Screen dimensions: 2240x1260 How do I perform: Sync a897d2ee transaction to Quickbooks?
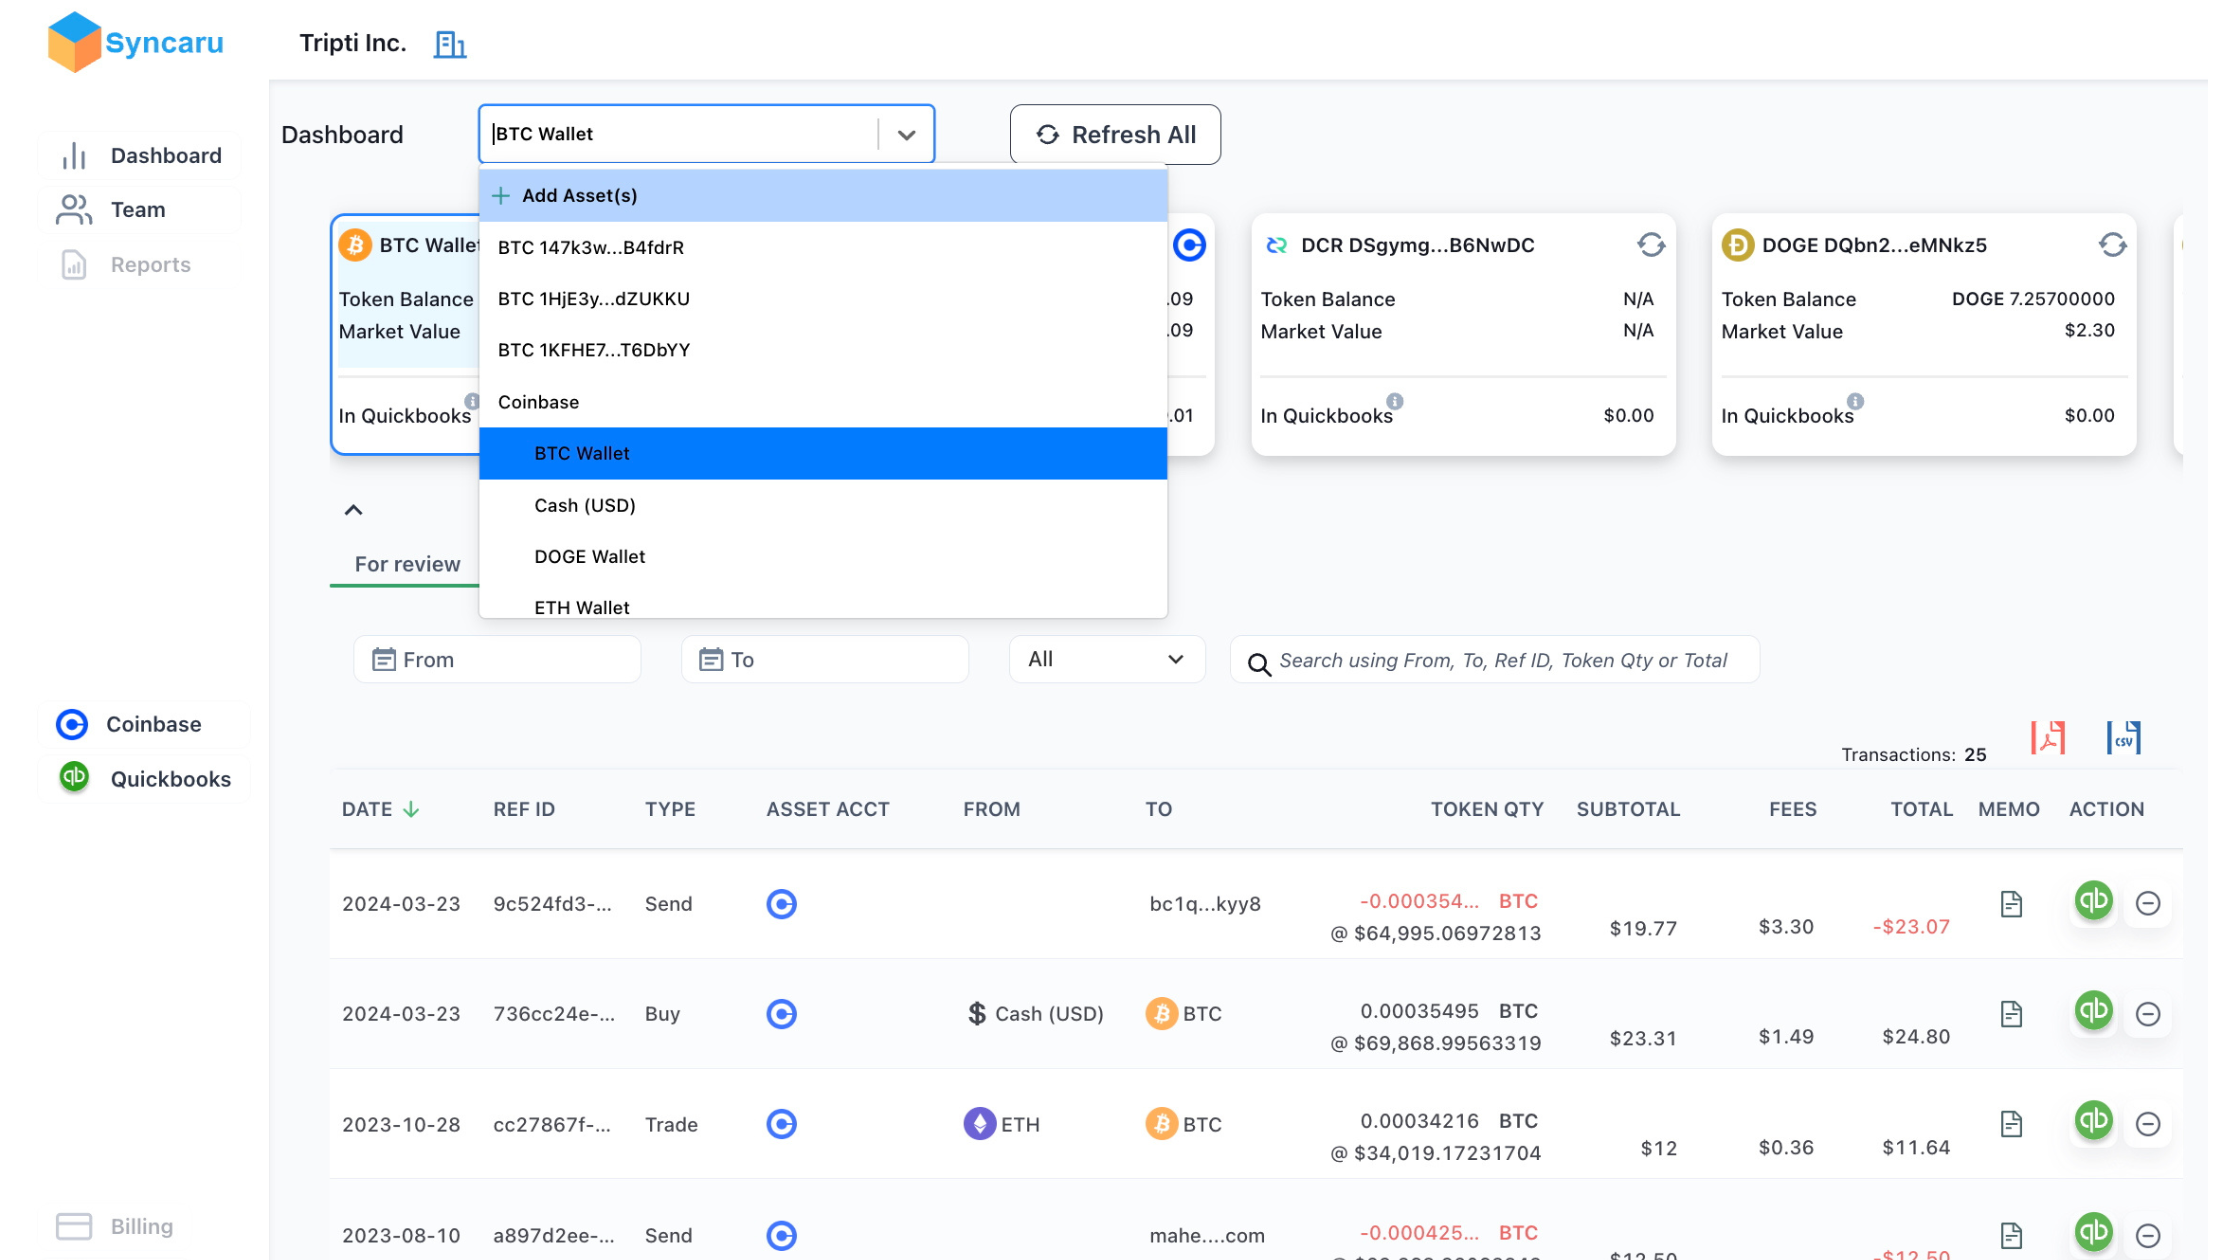[x=2093, y=1232]
